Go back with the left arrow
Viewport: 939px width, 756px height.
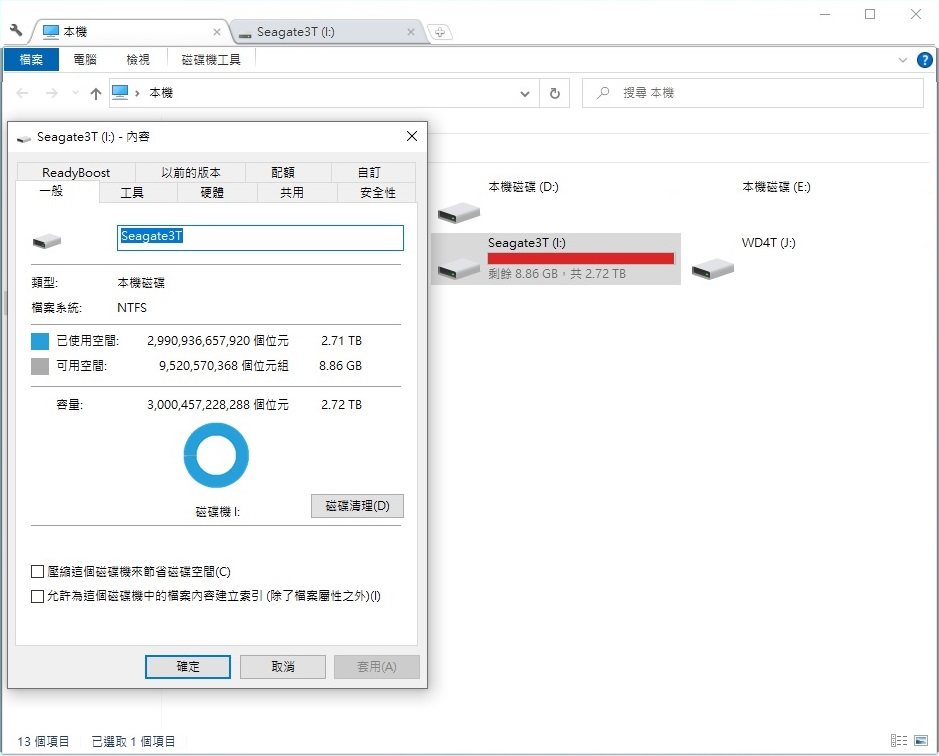(22, 93)
